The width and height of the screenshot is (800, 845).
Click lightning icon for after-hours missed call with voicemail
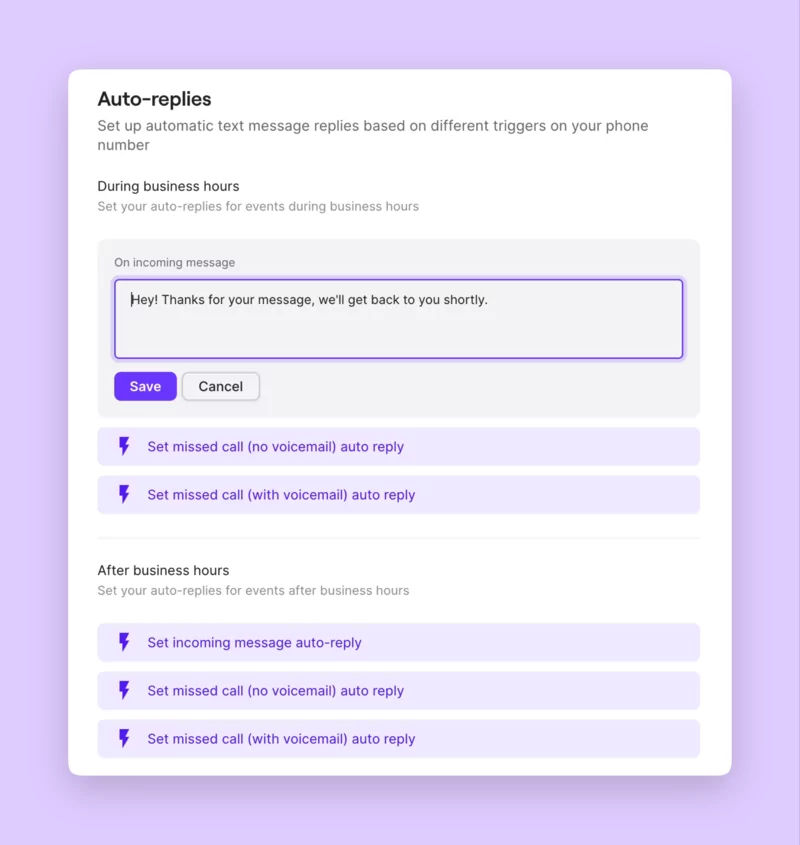coord(124,739)
